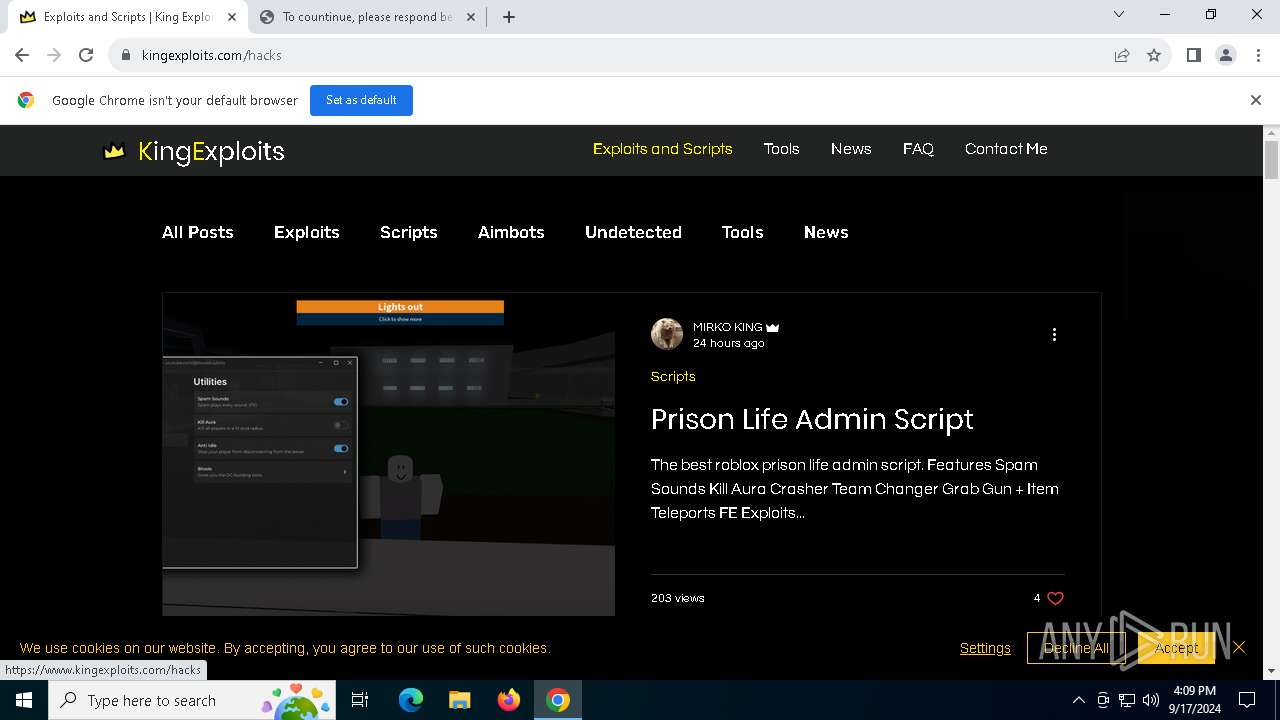Show hidden system tray icons

tap(1078, 700)
